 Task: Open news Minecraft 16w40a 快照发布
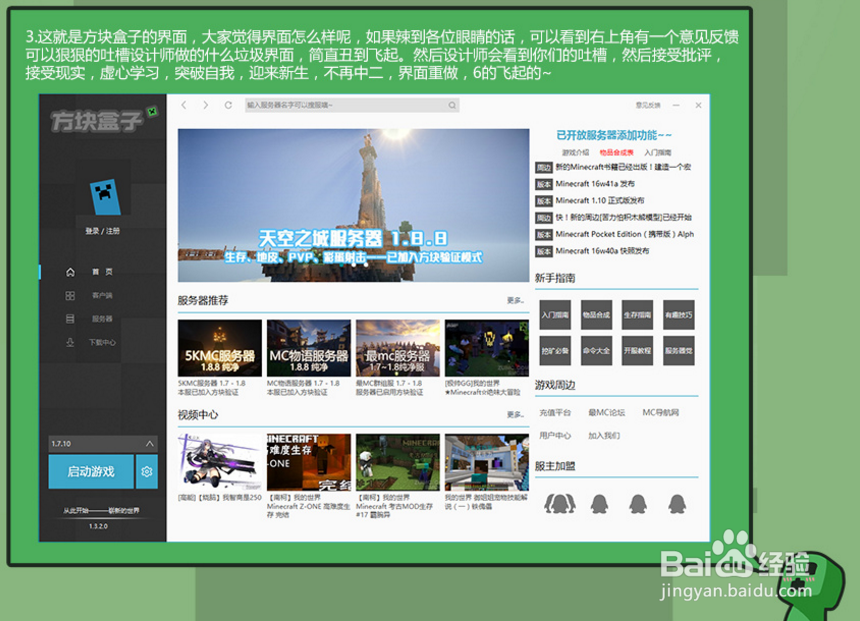602,251
